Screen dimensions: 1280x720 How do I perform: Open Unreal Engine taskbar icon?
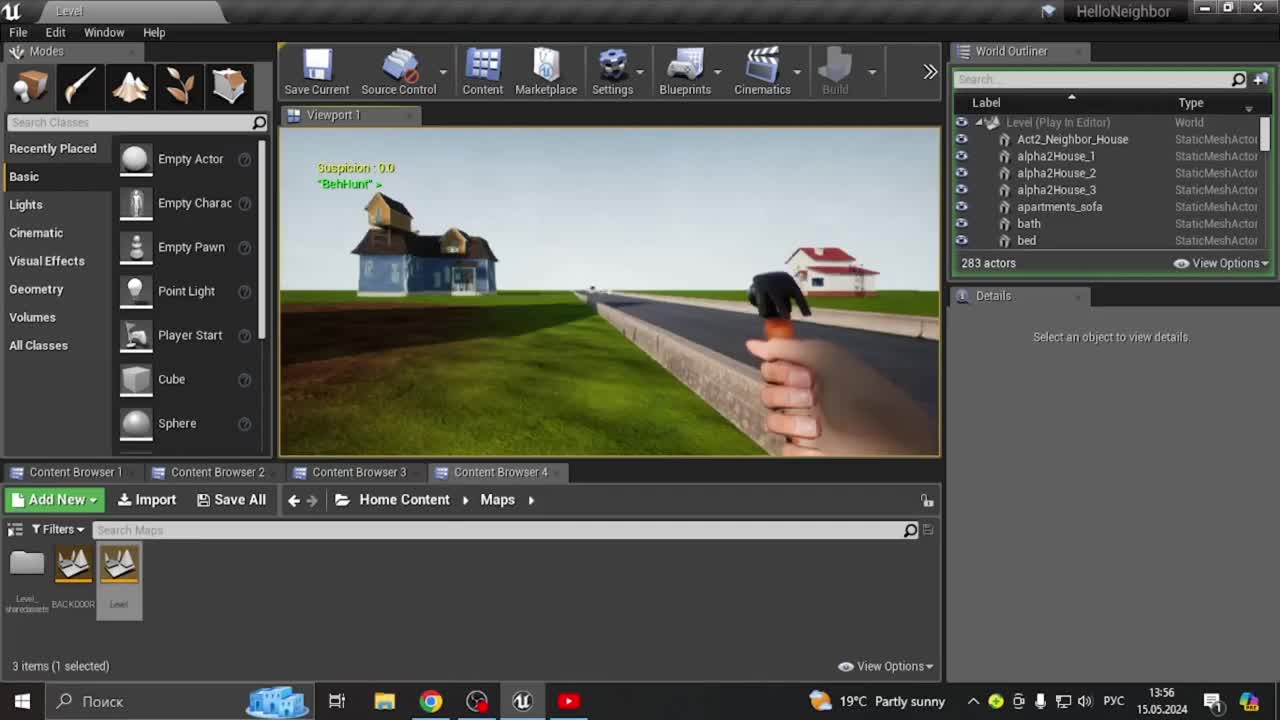(x=522, y=701)
